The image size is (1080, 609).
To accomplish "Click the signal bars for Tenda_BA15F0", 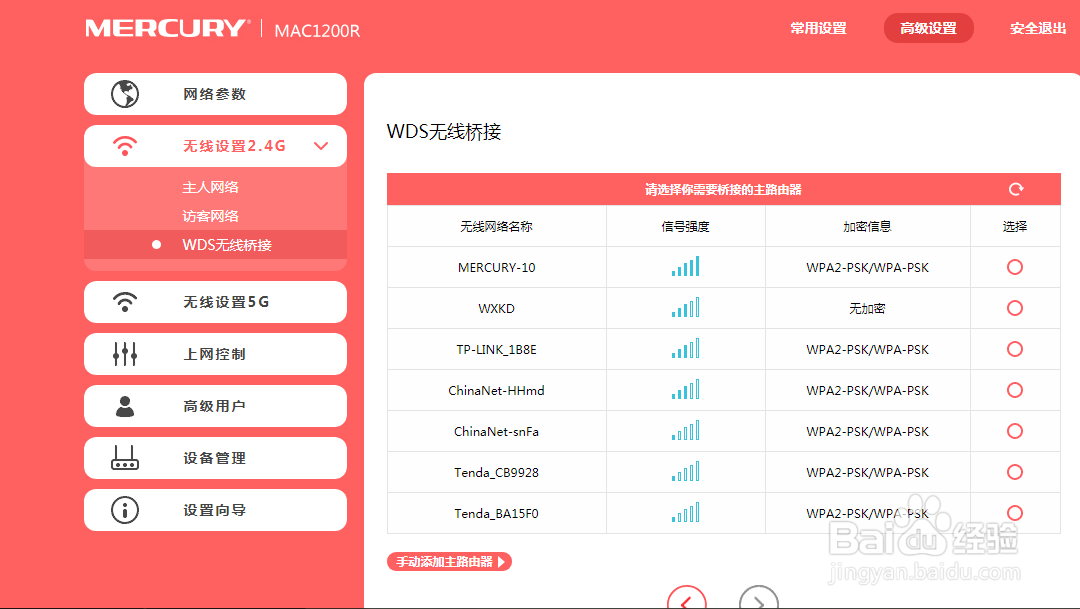I will point(685,513).
